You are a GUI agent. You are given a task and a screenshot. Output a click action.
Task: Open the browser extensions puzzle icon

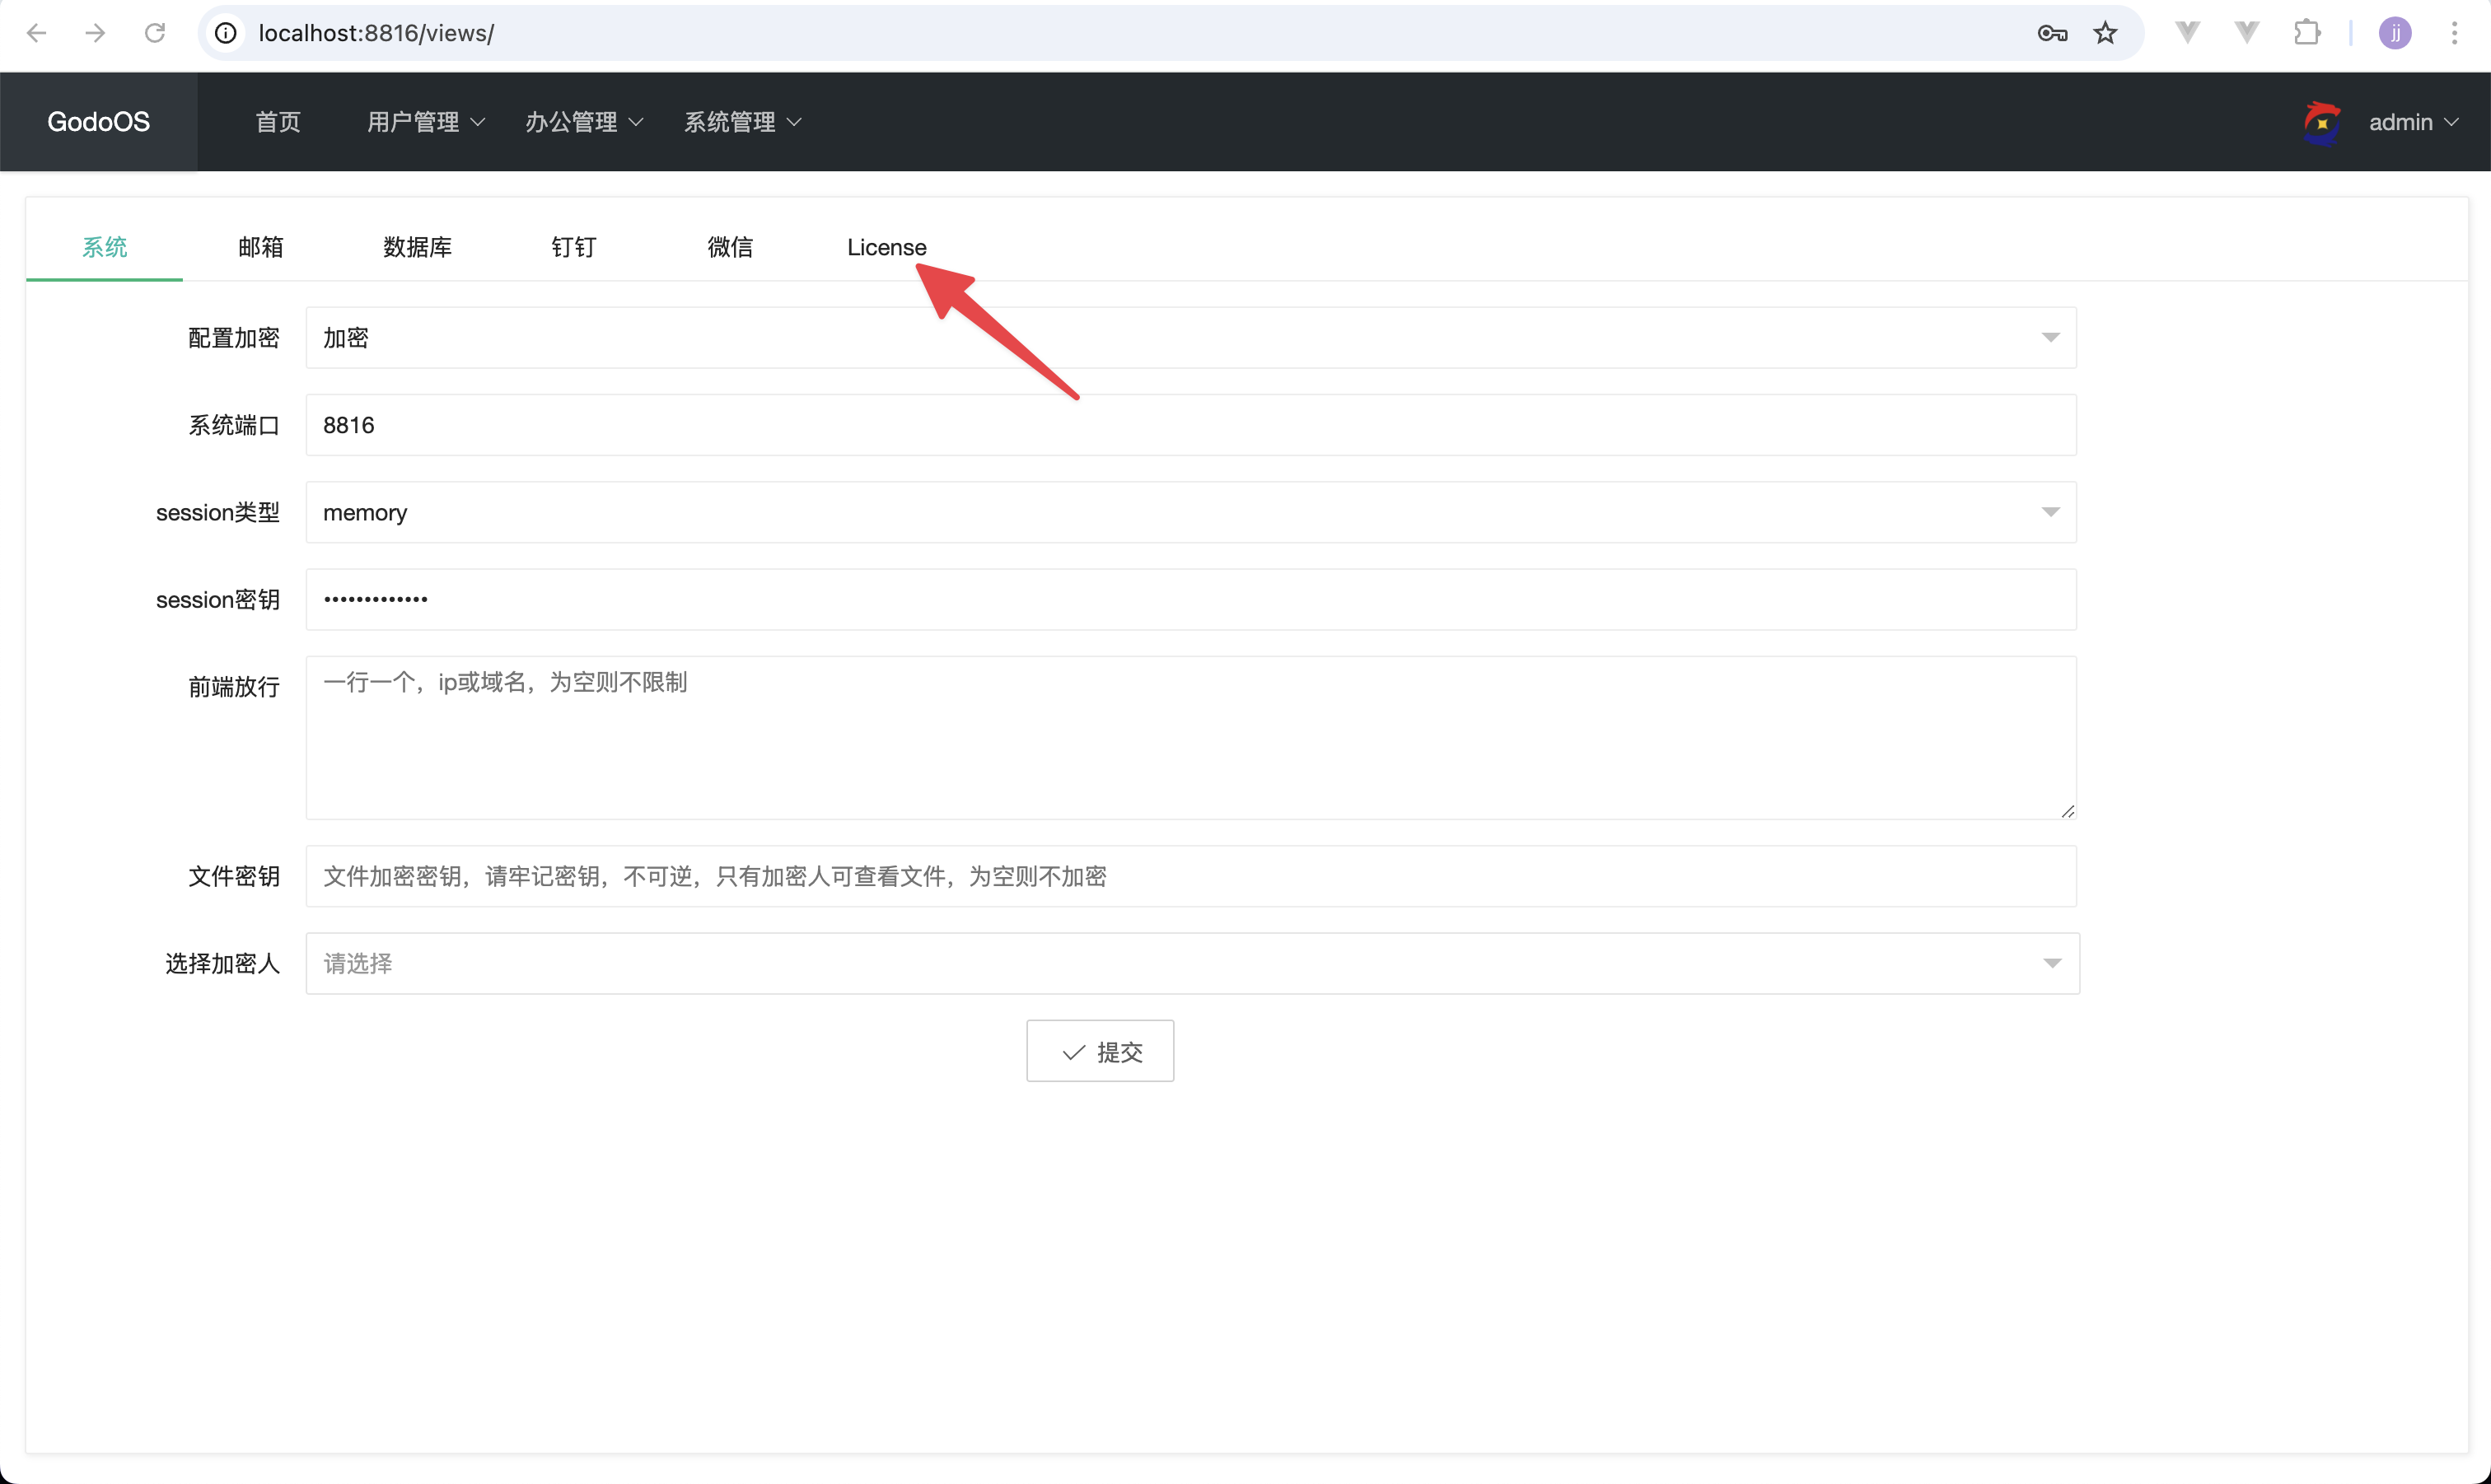[x=2307, y=33]
